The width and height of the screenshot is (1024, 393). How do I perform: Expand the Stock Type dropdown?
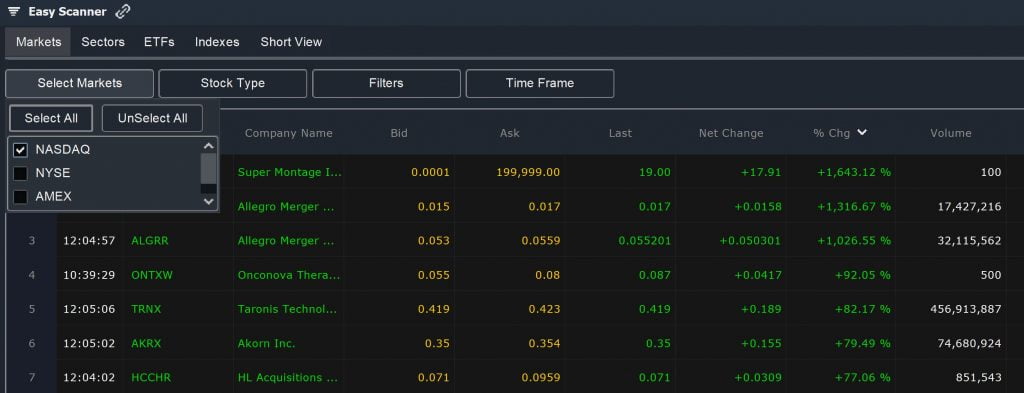[x=232, y=84]
